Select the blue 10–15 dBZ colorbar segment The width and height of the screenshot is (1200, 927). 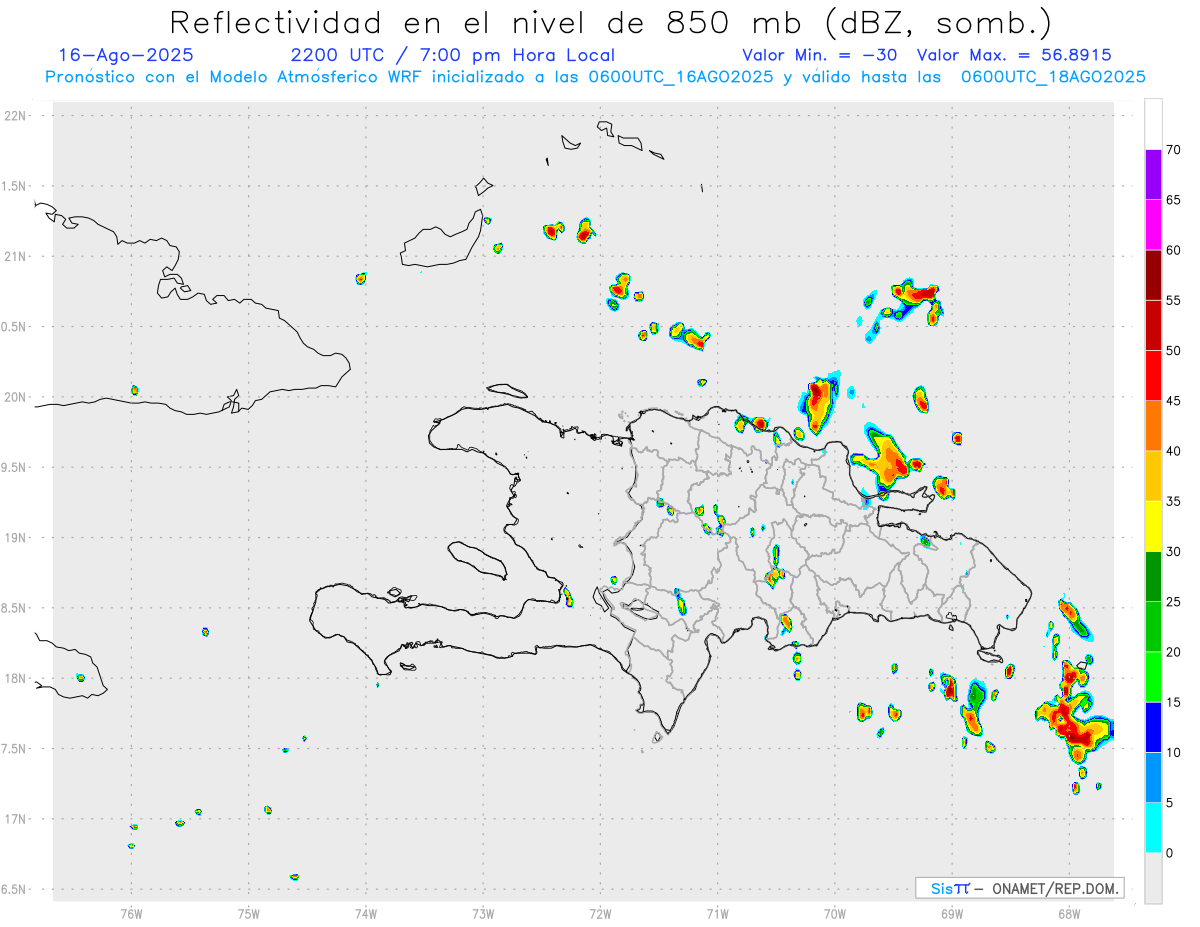(1153, 727)
